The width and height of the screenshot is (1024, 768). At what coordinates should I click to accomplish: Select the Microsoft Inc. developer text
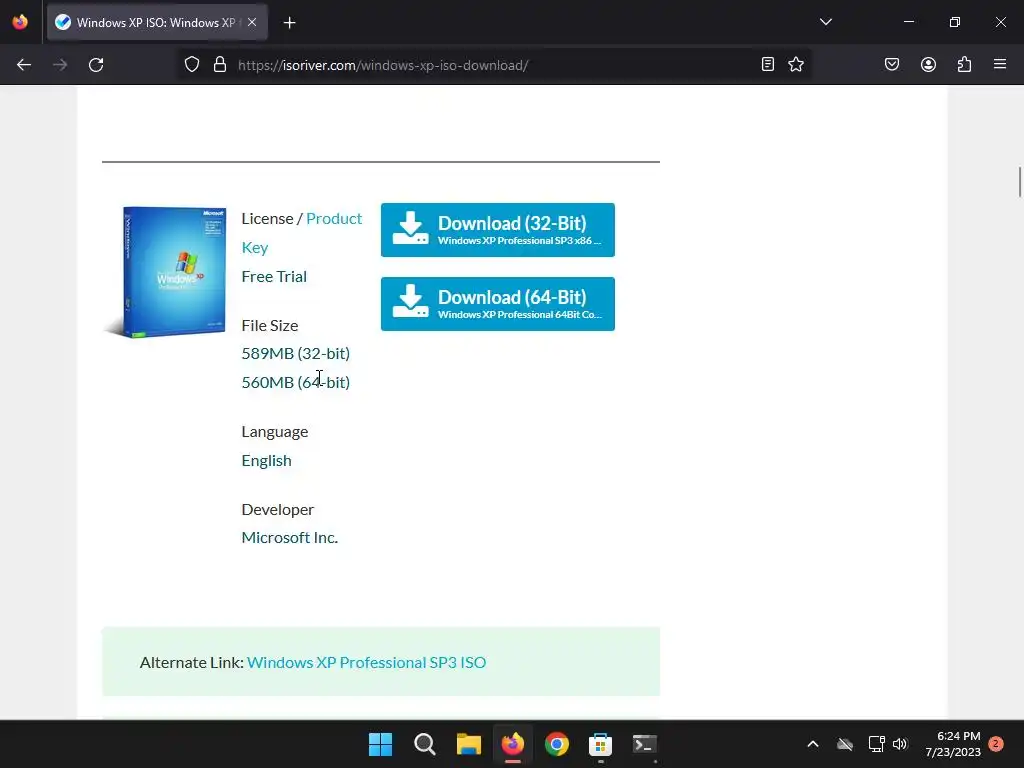(x=290, y=537)
